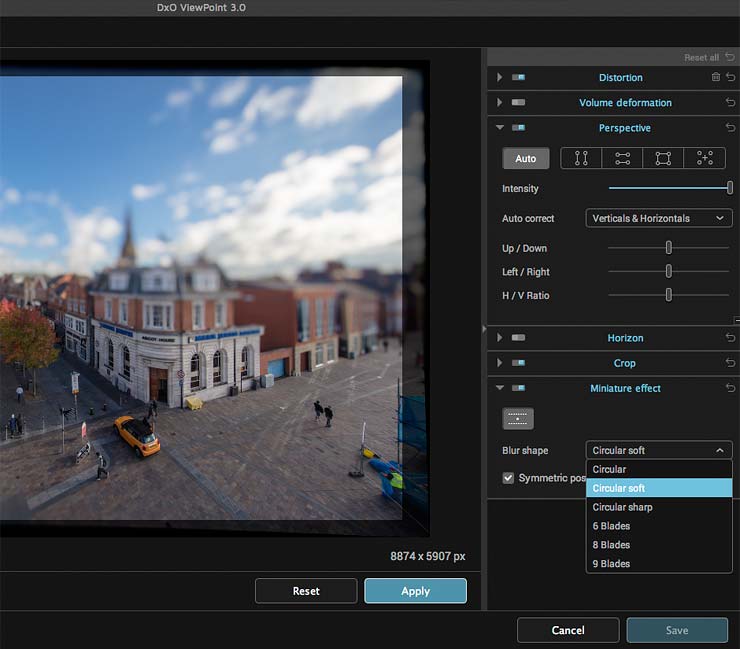The height and width of the screenshot is (649, 740).
Task: Choose 8 Blades blur shape
Action: pyautogui.click(x=659, y=545)
